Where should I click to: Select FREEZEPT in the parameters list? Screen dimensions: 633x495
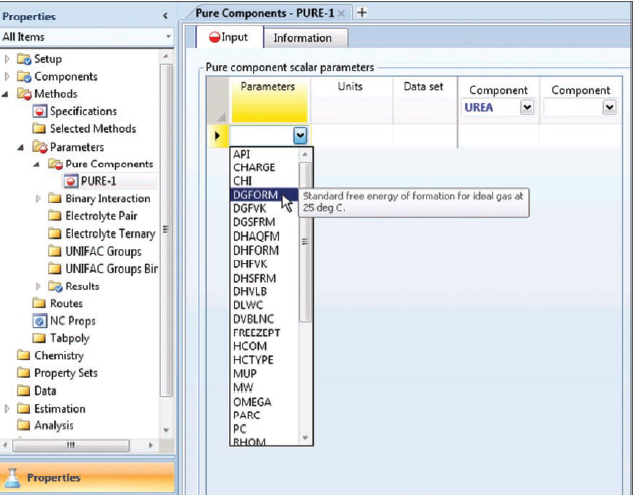click(256, 332)
